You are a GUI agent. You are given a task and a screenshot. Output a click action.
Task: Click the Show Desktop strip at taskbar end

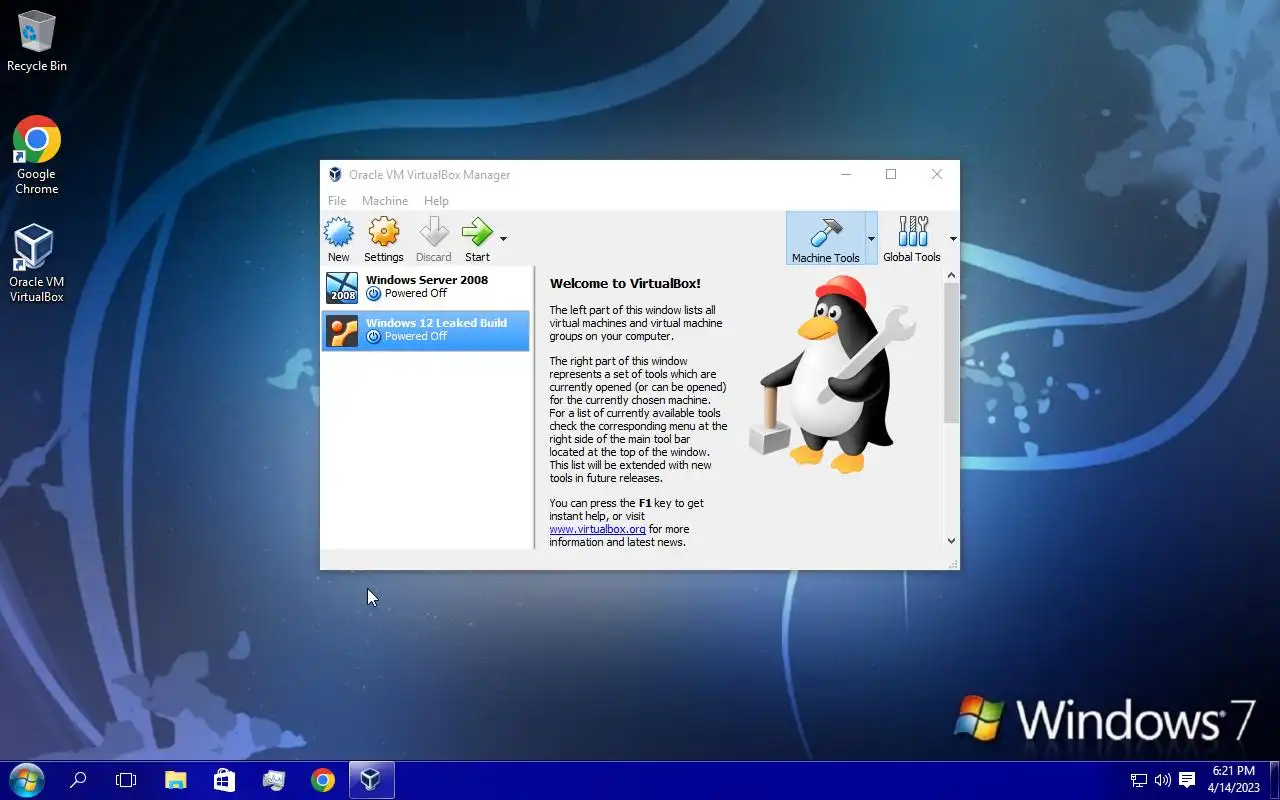(1274, 780)
